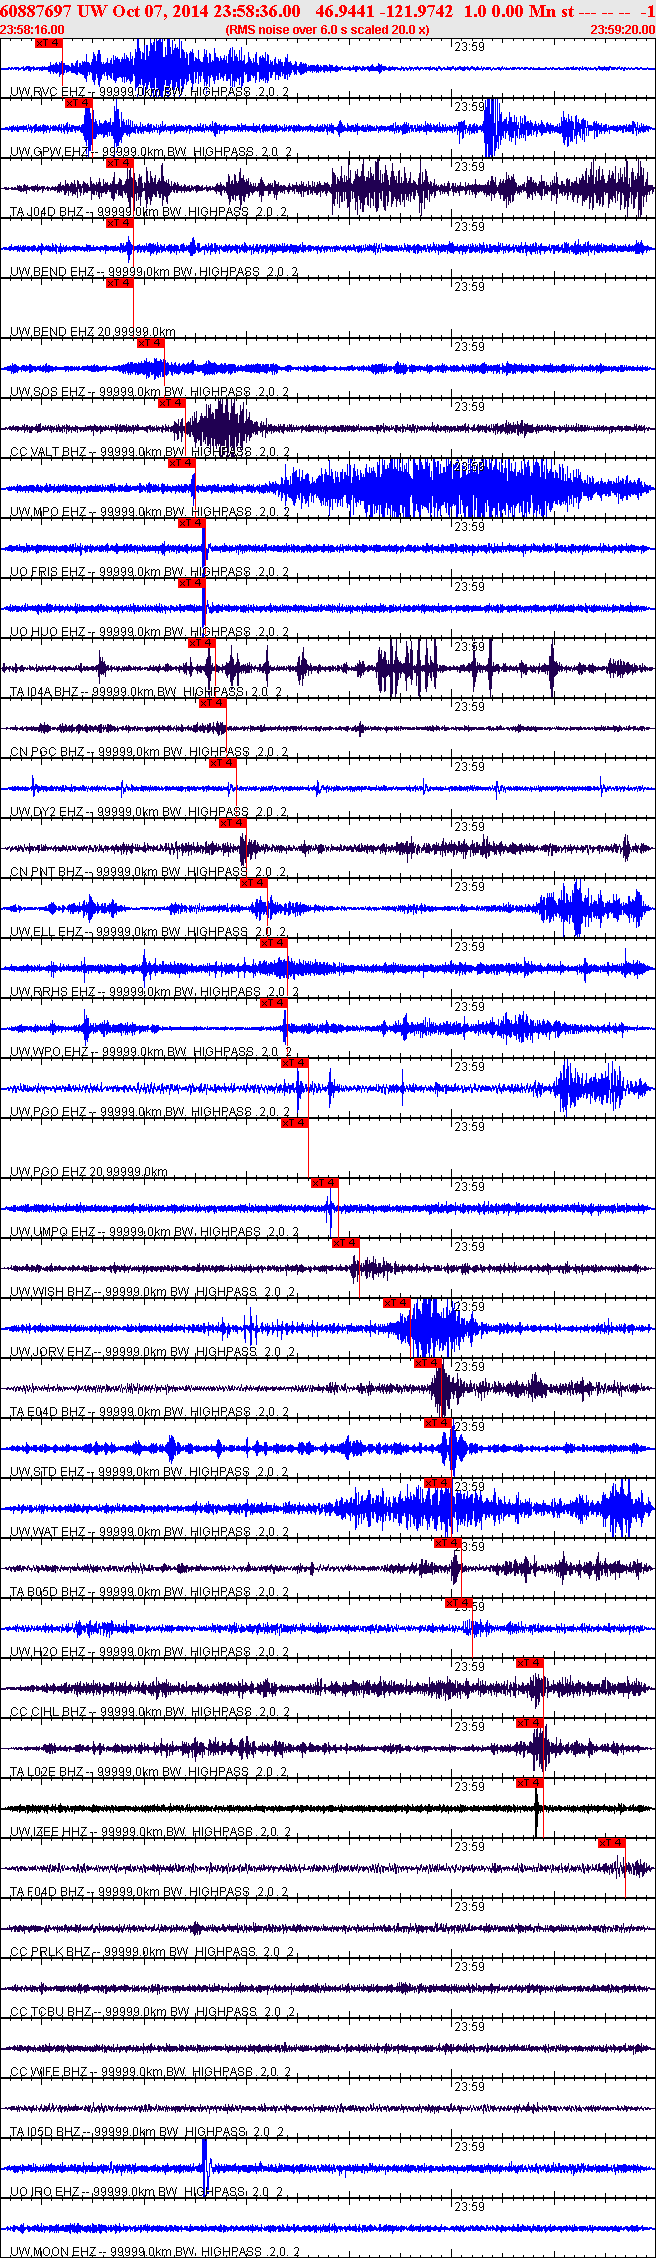Click the UW.RVC EHZ station label
This screenshot has width=656, height=2258.
click(150, 91)
